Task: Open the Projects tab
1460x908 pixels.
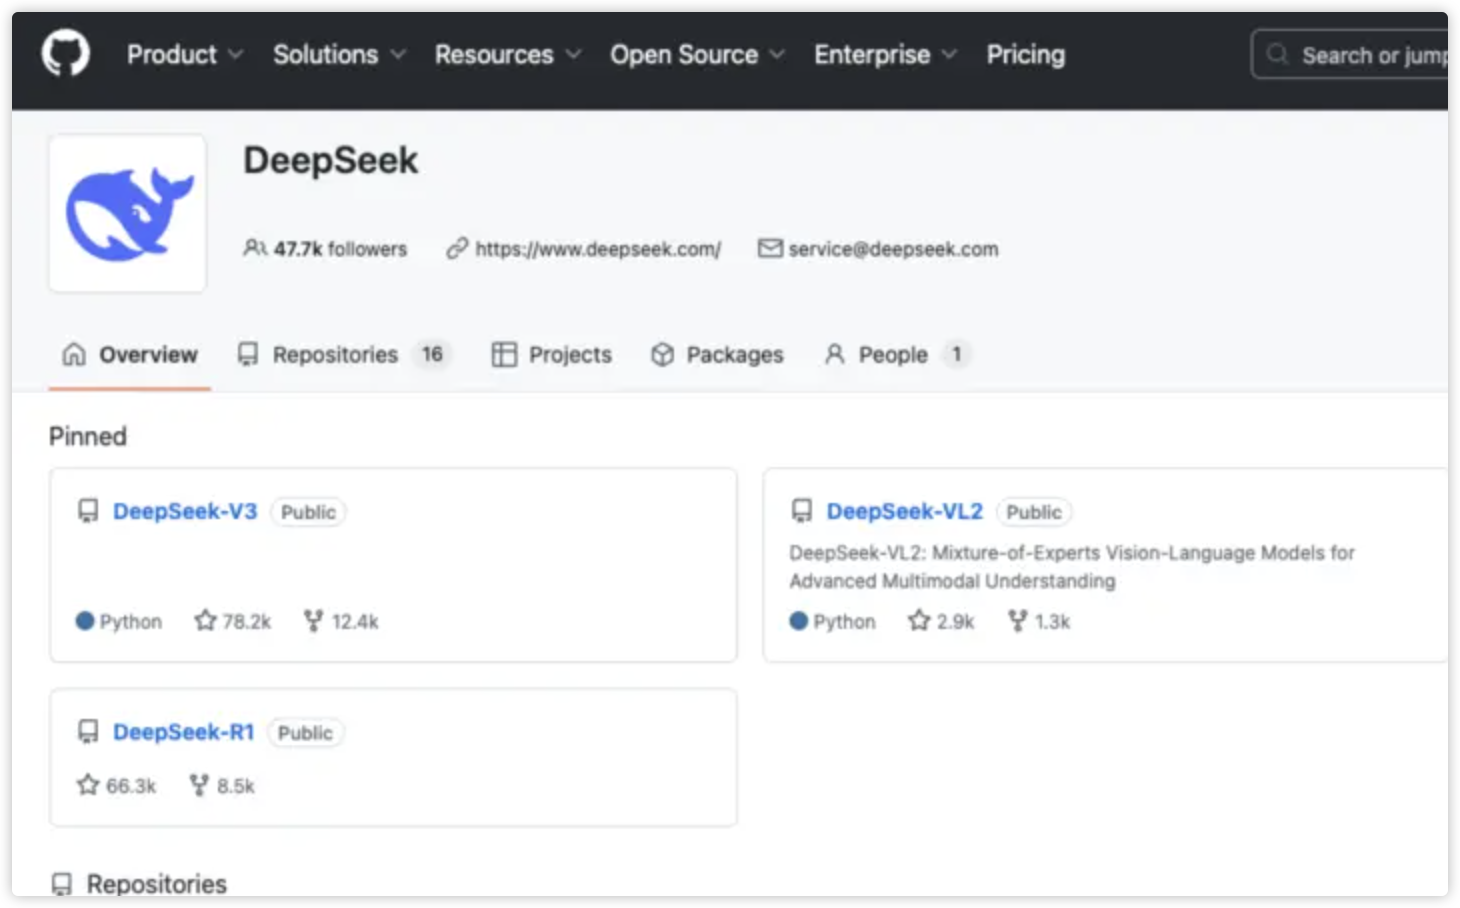Action: pyautogui.click(x=552, y=355)
